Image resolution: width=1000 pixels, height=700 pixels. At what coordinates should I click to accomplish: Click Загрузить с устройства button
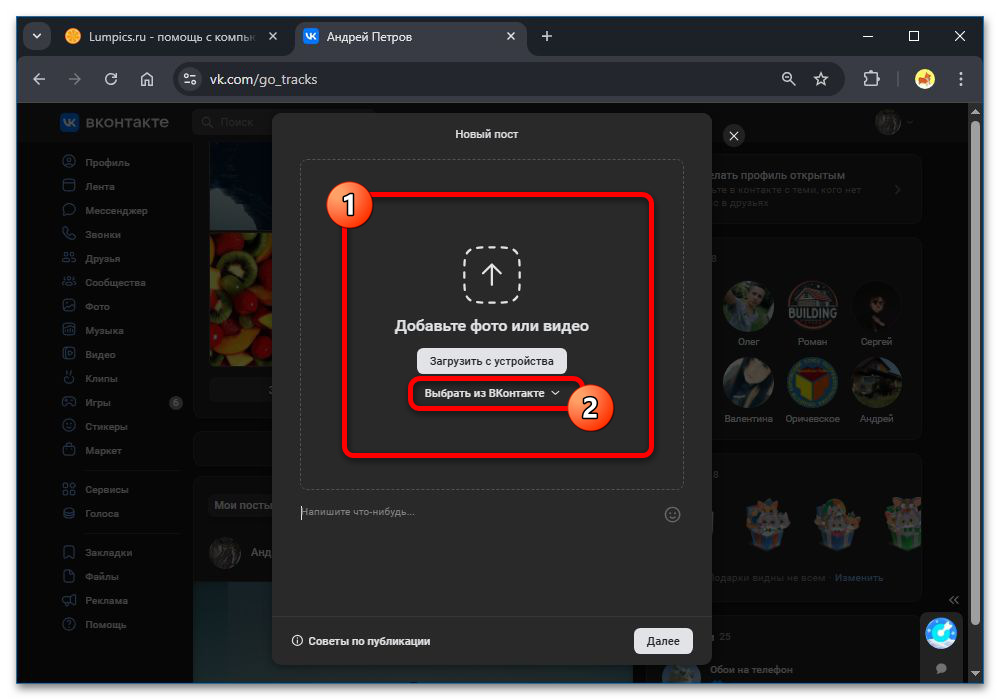[x=491, y=361]
